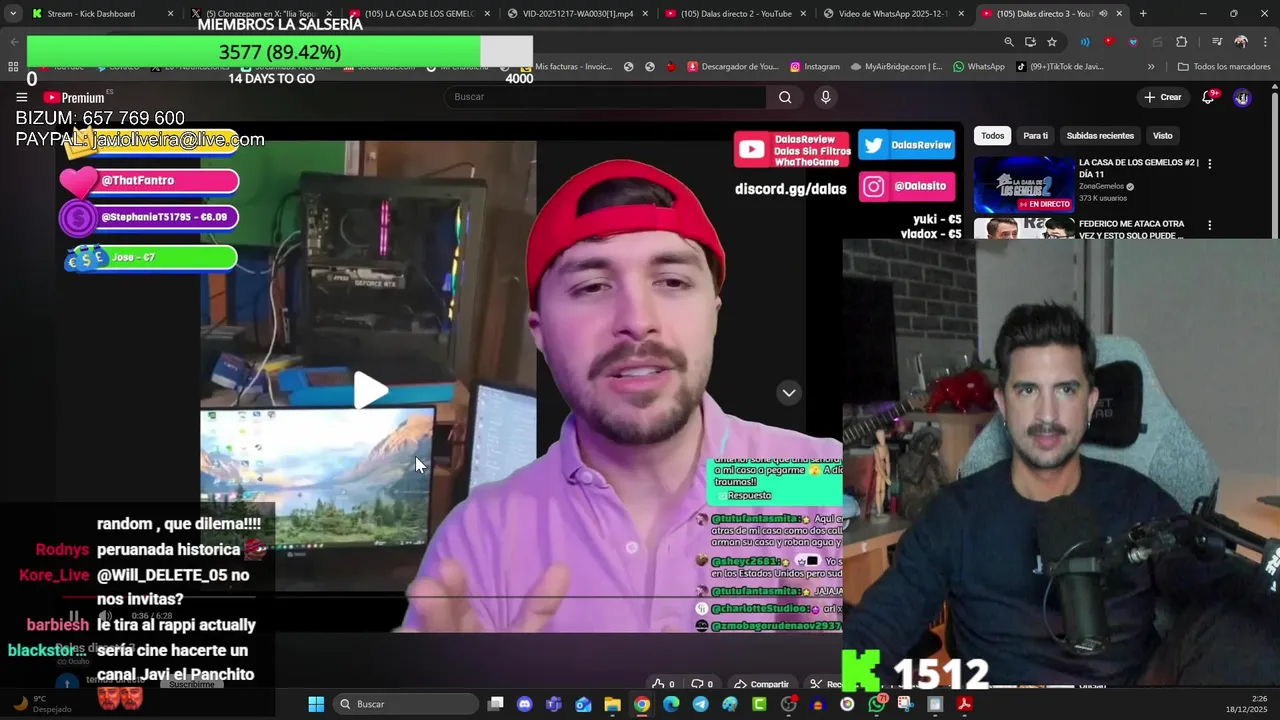Screen dimensions: 1280x720
Task: Open Discord from the taskbar
Action: 524,704
